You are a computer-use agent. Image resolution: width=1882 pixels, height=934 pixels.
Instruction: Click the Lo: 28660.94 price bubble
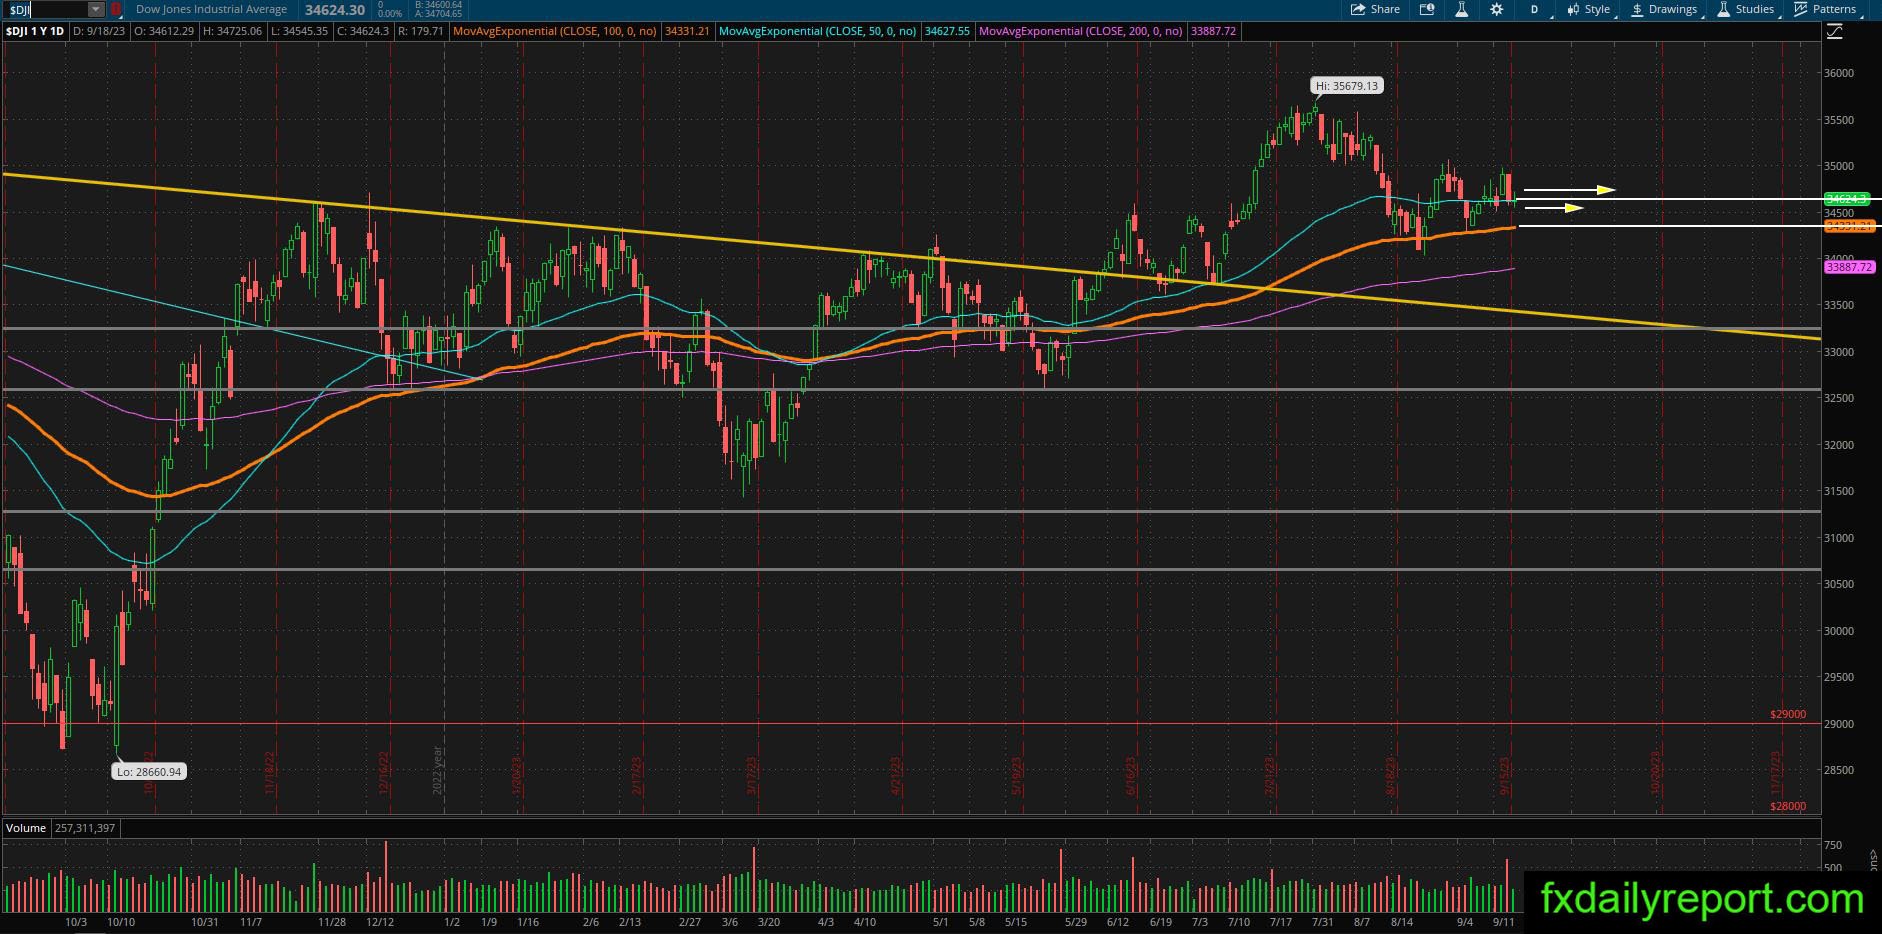[x=149, y=772]
